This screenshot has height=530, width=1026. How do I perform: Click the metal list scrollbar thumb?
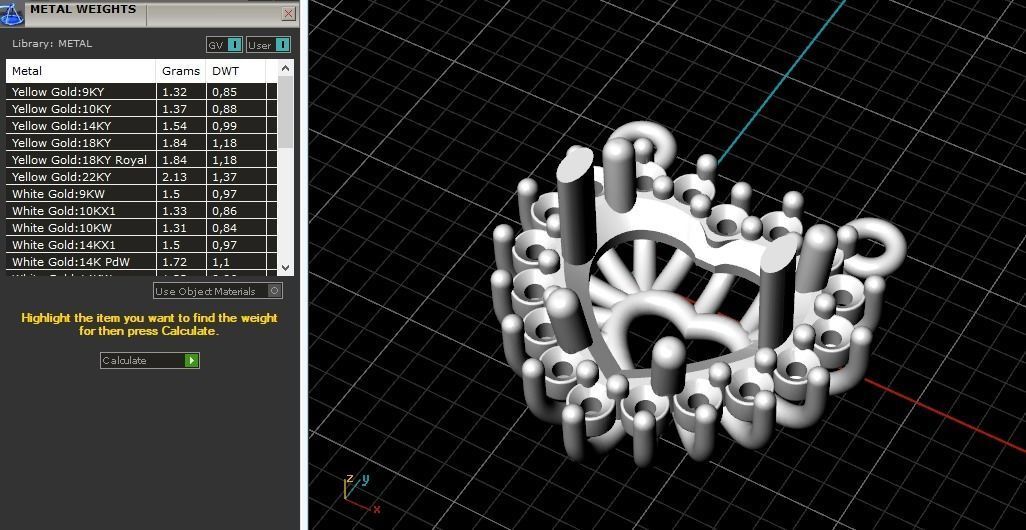coord(285,111)
